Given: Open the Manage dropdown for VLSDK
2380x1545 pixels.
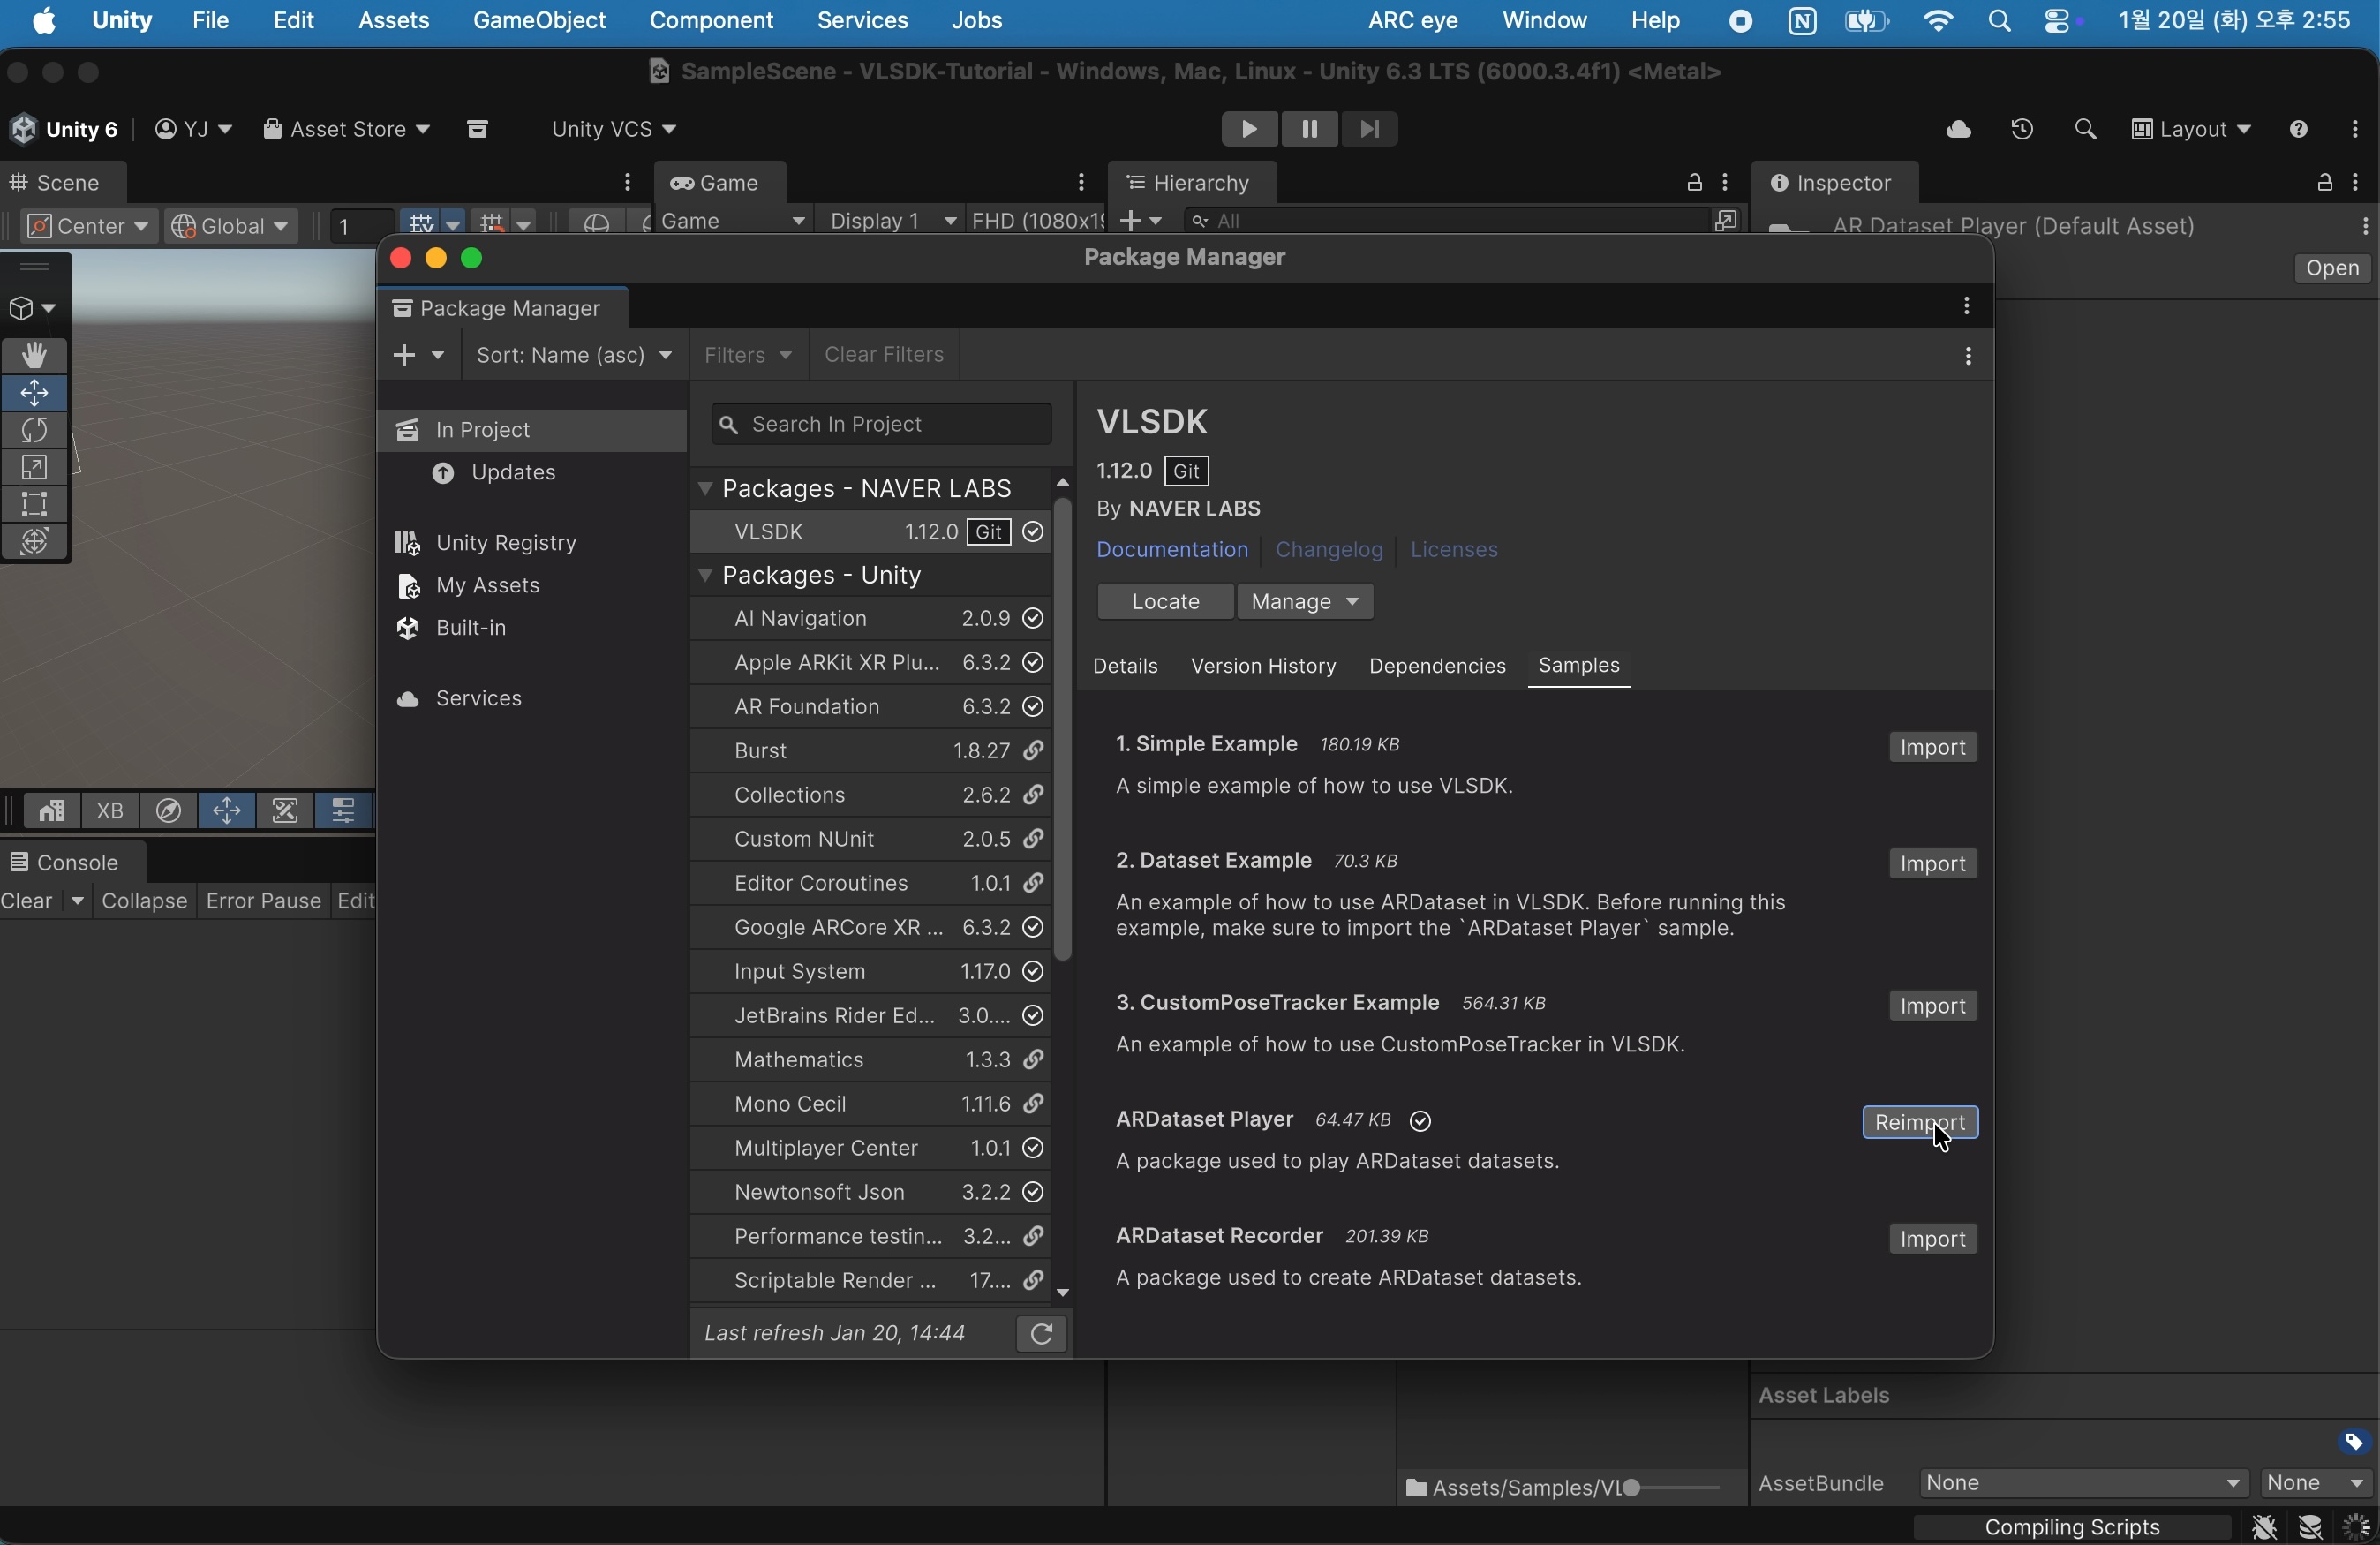Looking at the screenshot, I should 1305,602.
